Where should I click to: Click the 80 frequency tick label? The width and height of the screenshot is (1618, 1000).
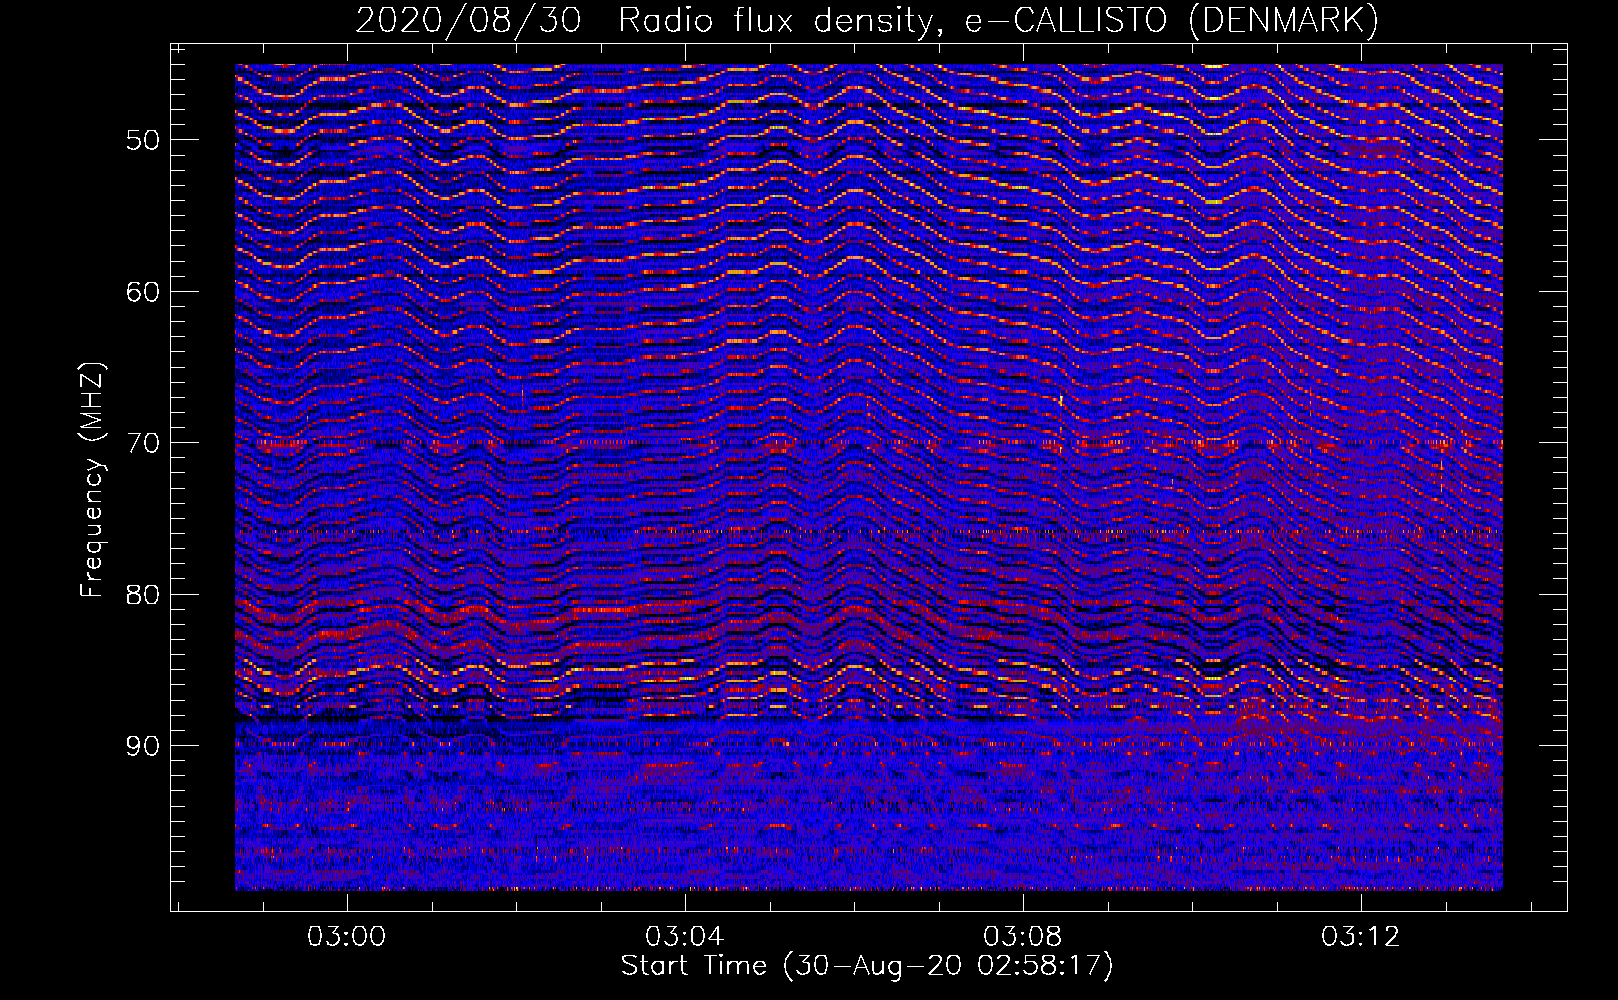coord(143,595)
